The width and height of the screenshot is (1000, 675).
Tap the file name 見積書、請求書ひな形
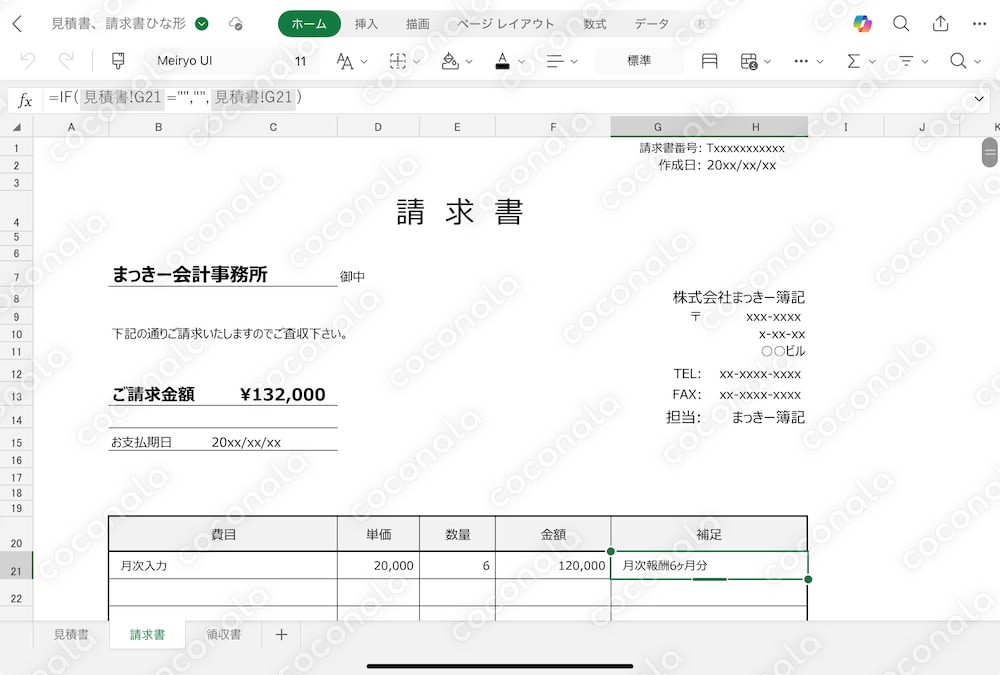[x=119, y=24]
